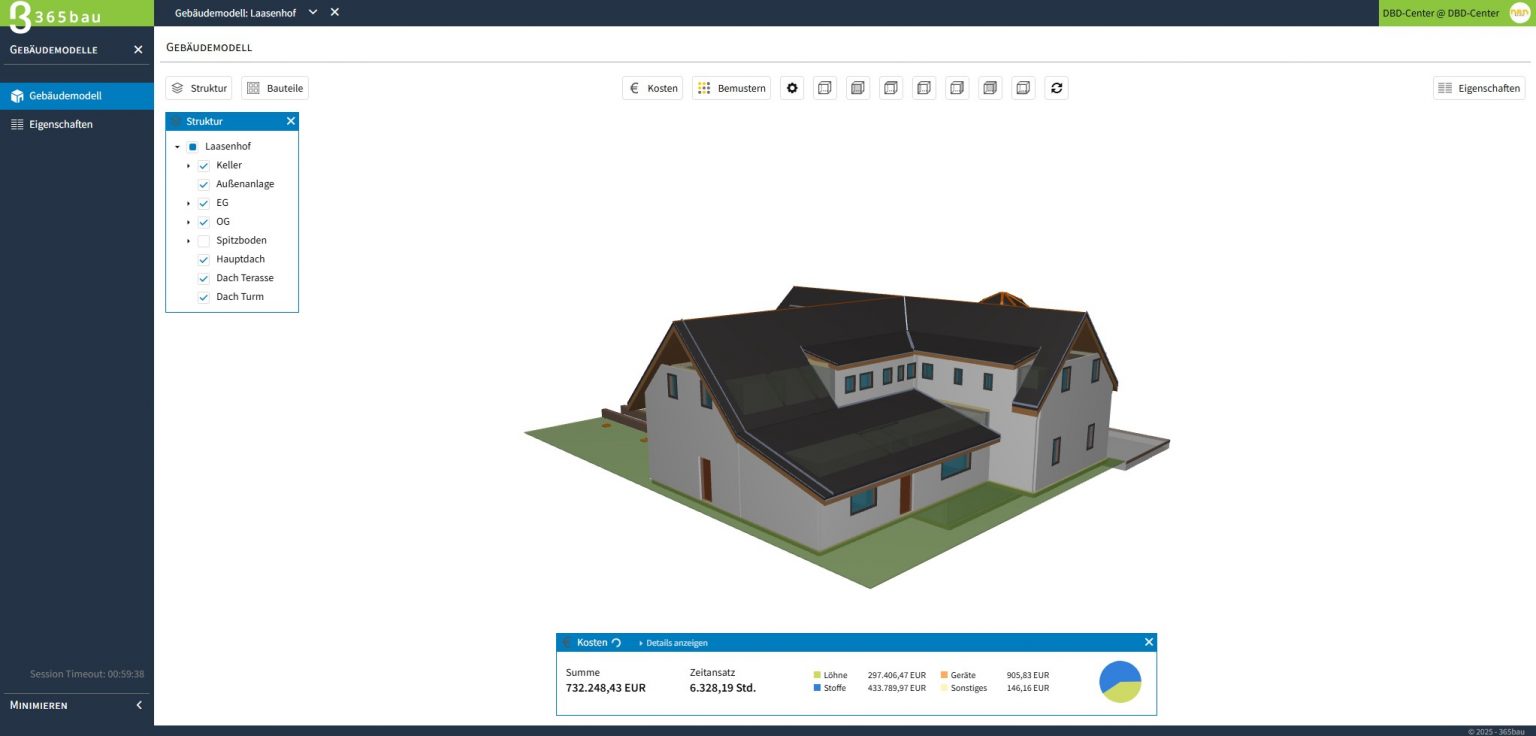Viewport: 1536px width, 736px height.
Task: Enable the Spitzboden checkbox
Action: tap(204, 241)
